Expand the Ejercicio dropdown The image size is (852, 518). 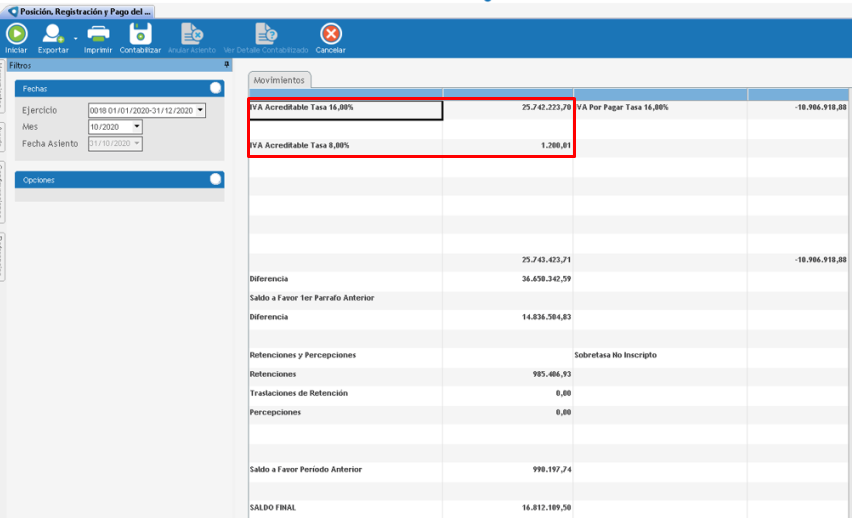(200, 110)
